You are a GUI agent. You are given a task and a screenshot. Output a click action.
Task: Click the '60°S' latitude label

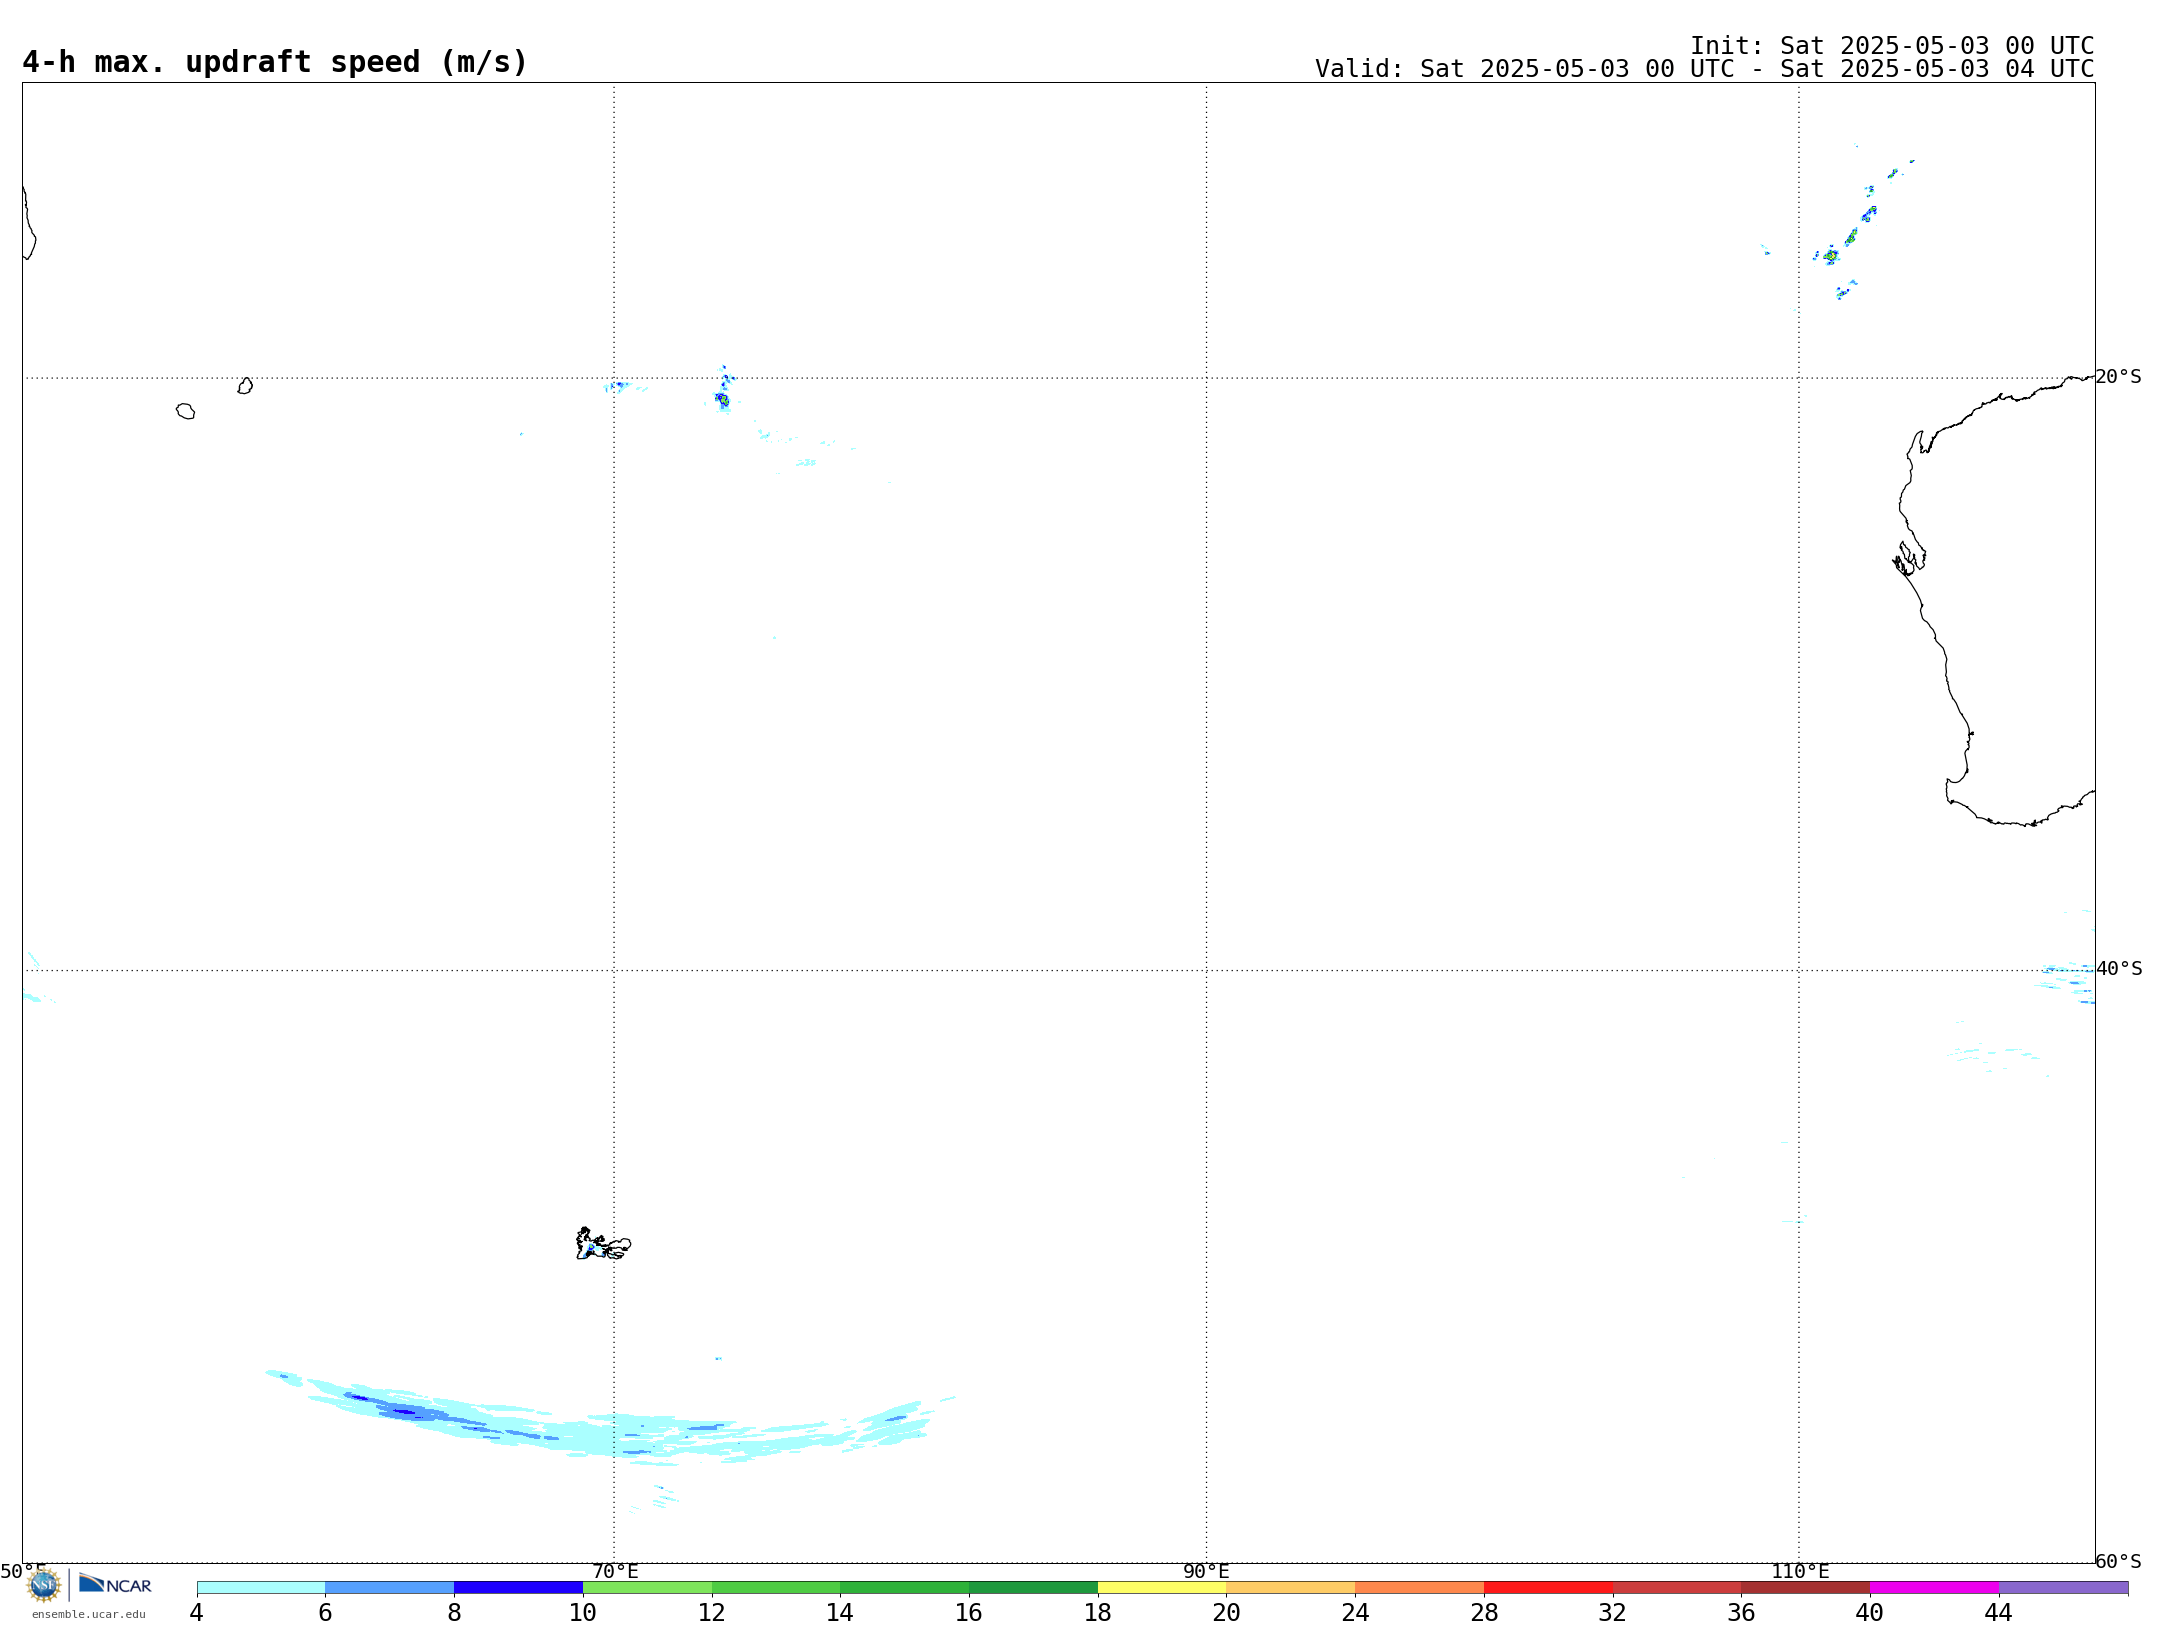click(x=2119, y=1561)
